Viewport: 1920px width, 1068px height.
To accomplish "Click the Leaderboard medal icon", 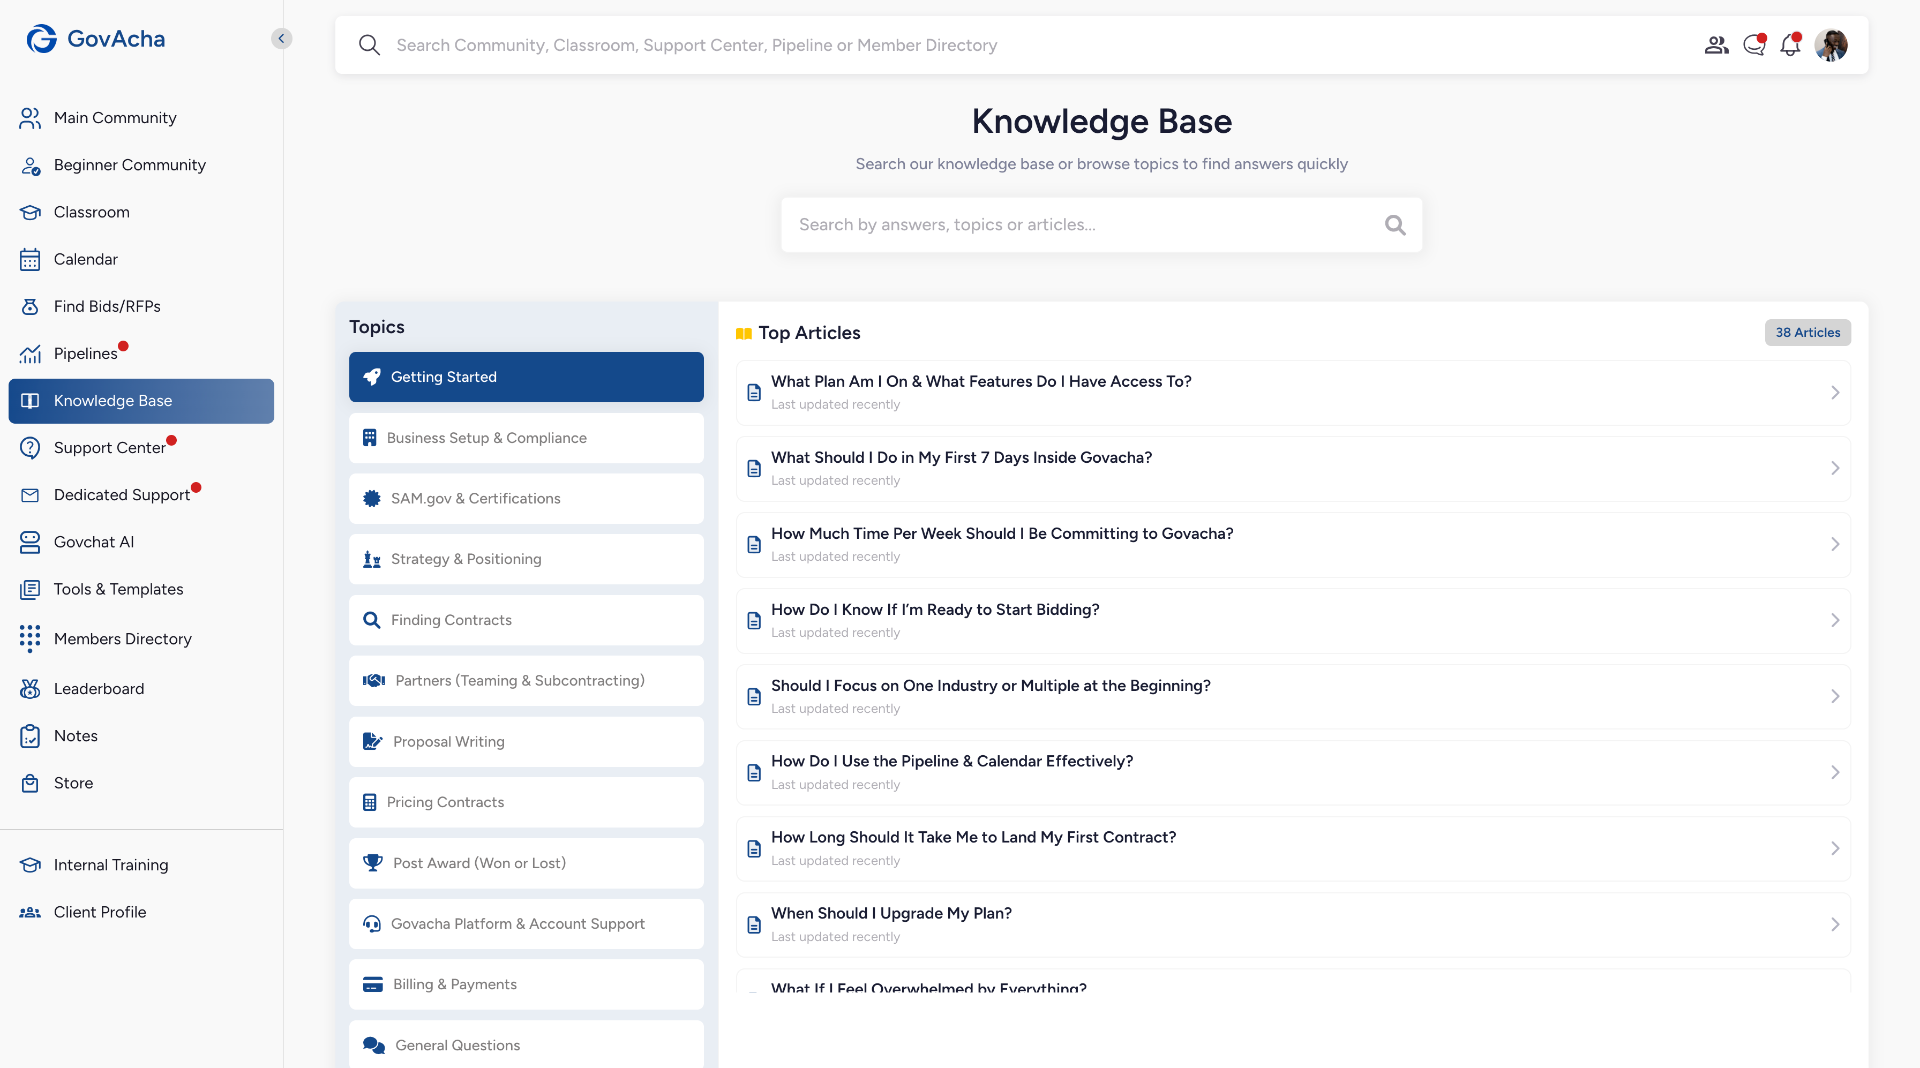I will tap(30, 689).
